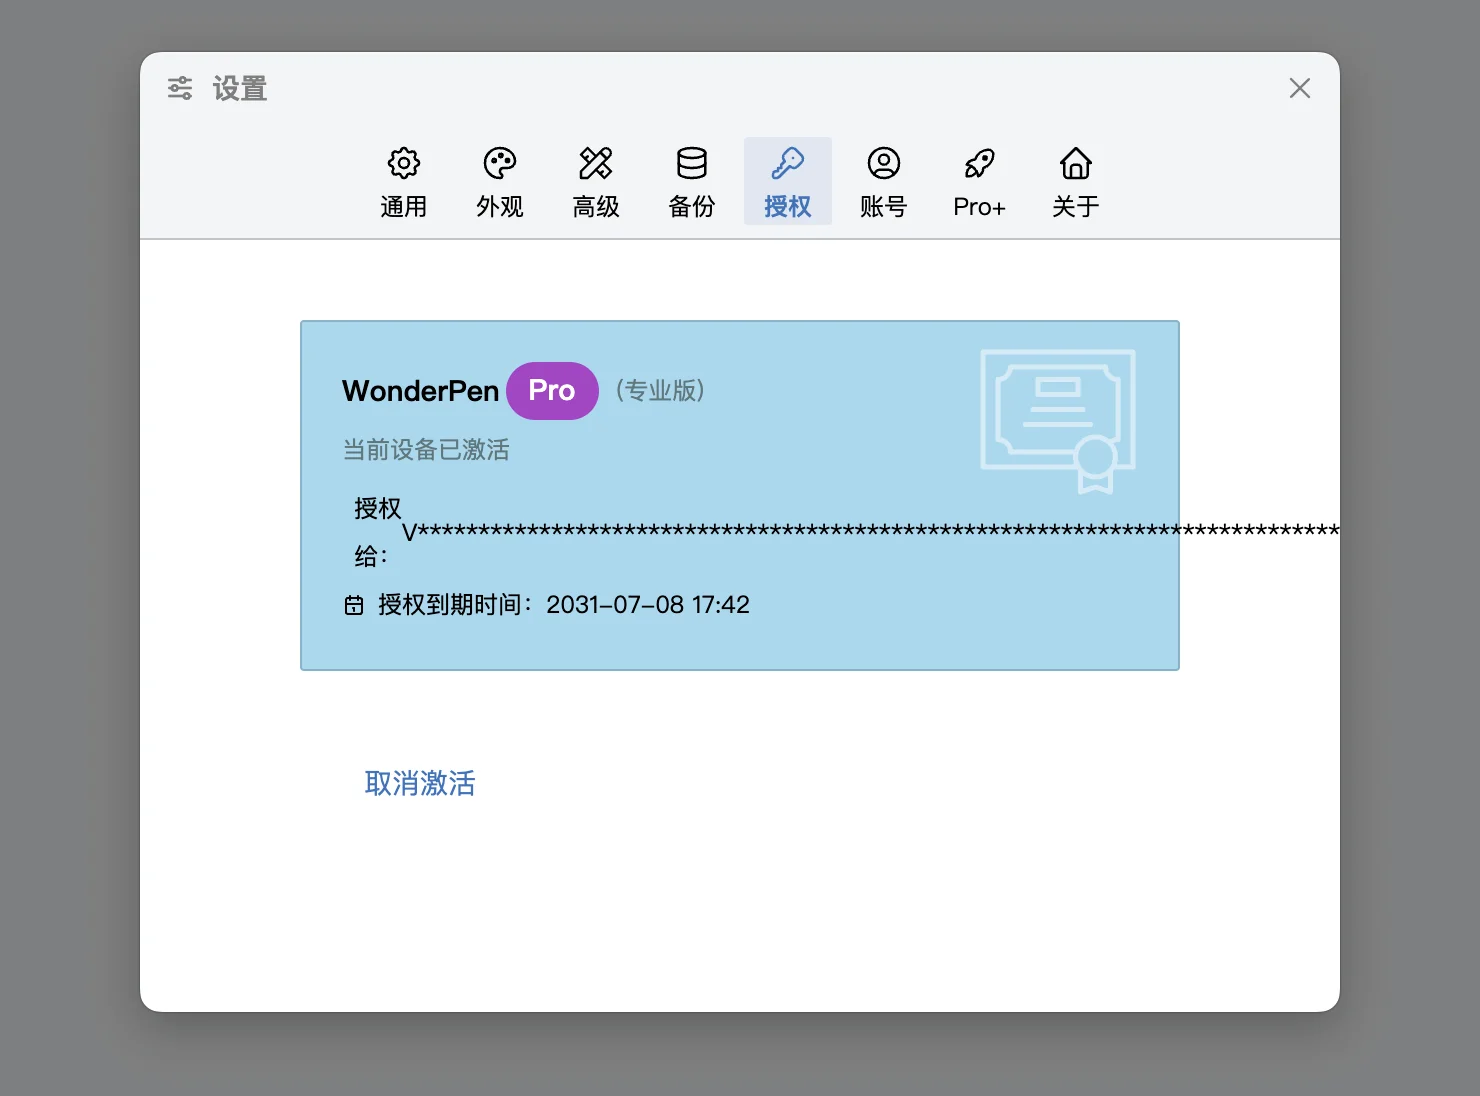The width and height of the screenshot is (1480, 1096).
Task: Open the 账号 account profile icon
Action: tap(884, 163)
